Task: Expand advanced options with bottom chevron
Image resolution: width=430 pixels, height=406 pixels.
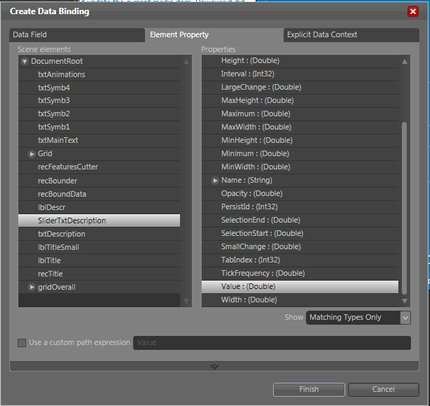Action: point(214,366)
